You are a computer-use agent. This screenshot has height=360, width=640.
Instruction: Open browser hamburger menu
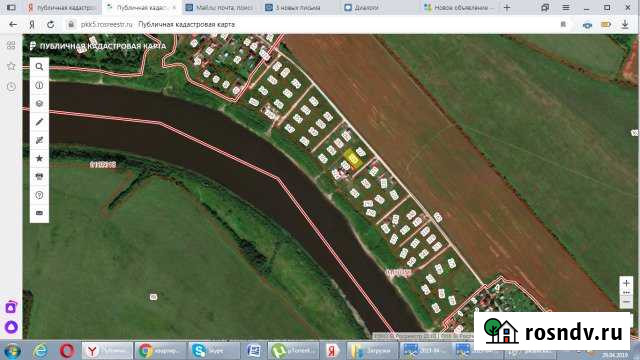[x=566, y=7]
